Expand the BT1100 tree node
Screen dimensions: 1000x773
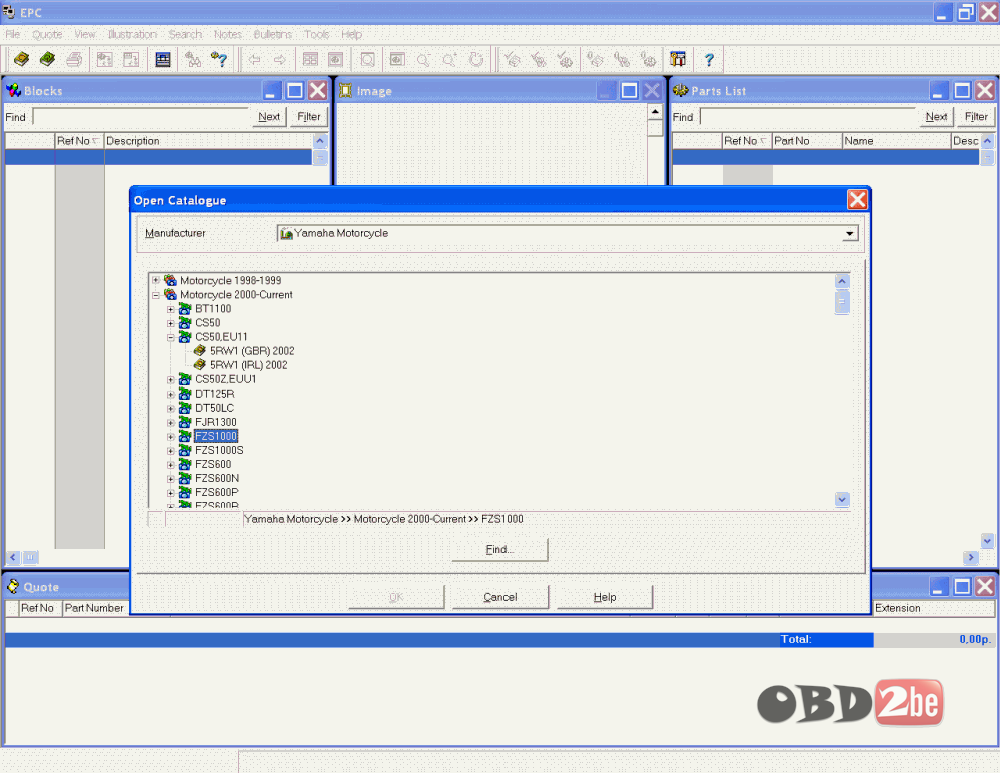(170, 309)
